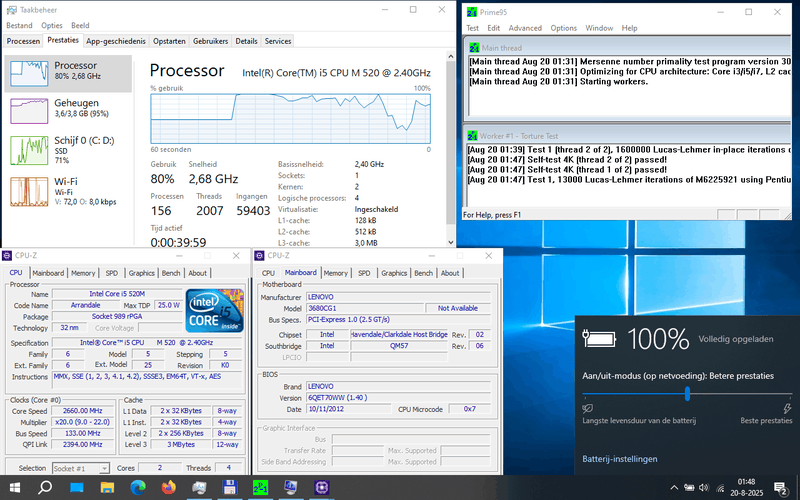Launch Microsoft Edge from taskbar
Viewport: 800px width, 500px height.
138,488
